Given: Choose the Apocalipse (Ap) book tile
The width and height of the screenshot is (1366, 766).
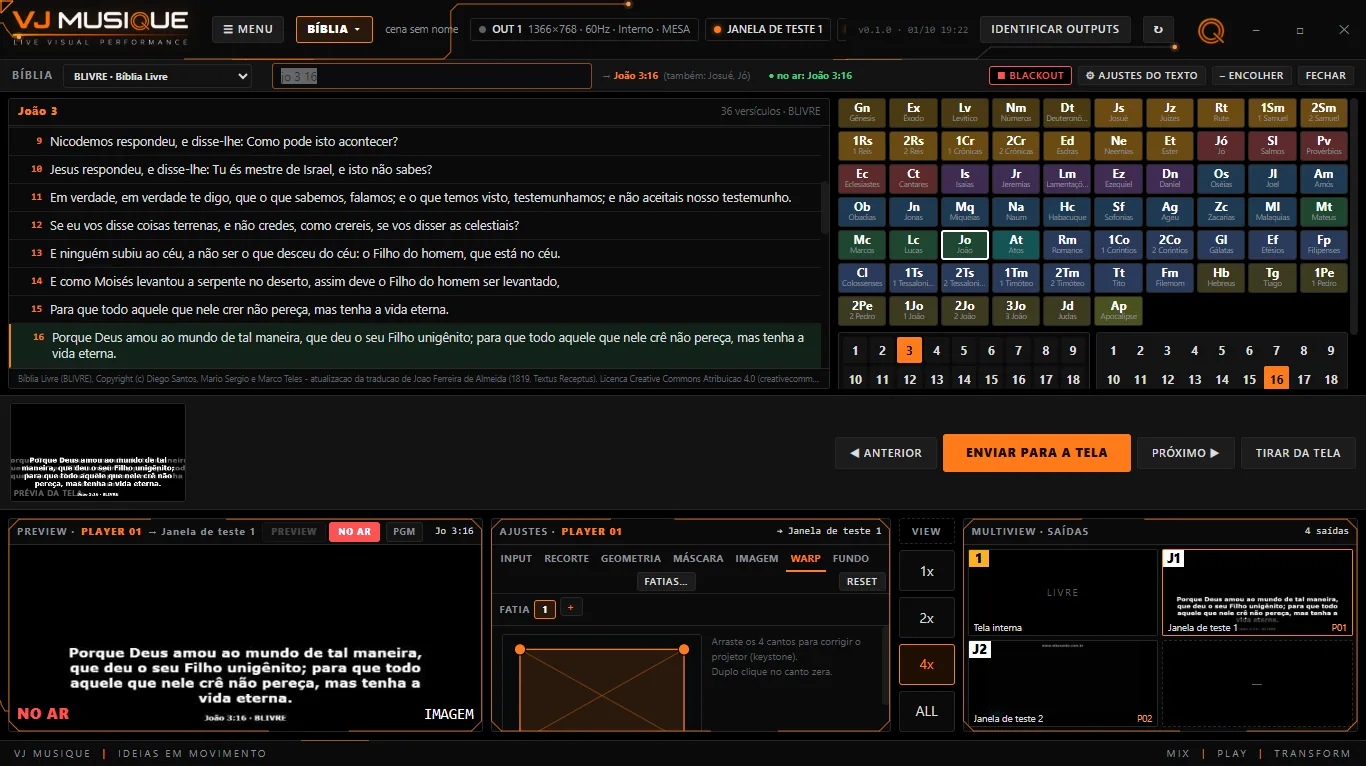Looking at the screenshot, I should tap(1119, 310).
